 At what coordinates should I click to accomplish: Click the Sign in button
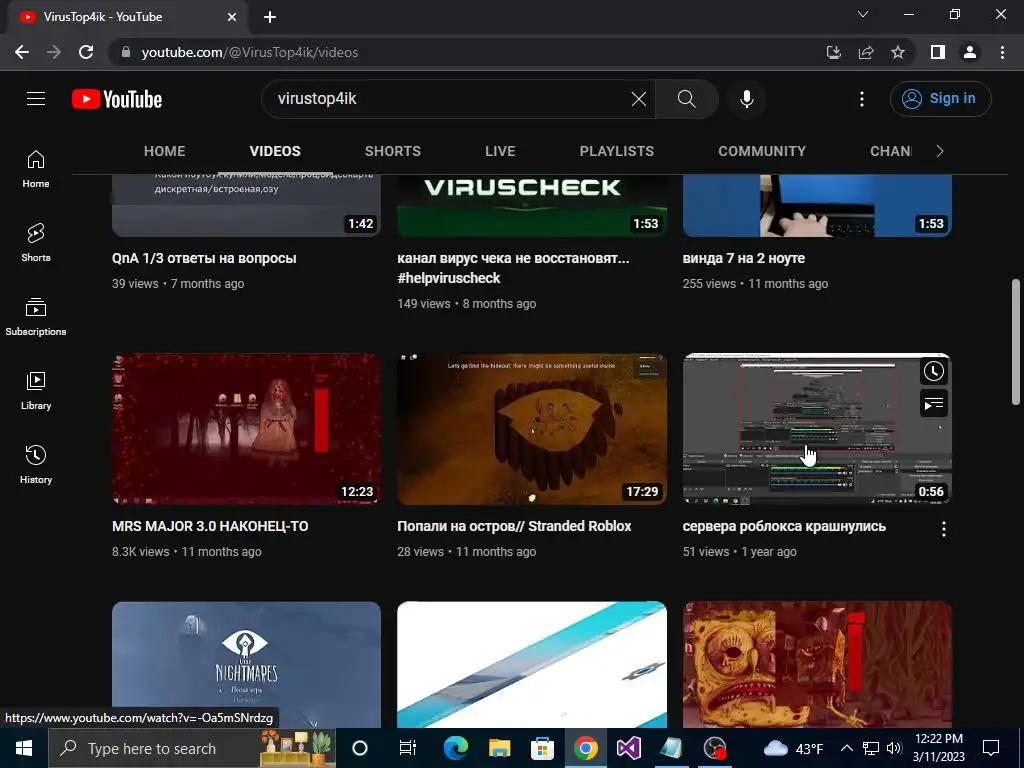pyautogui.click(x=940, y=99)
